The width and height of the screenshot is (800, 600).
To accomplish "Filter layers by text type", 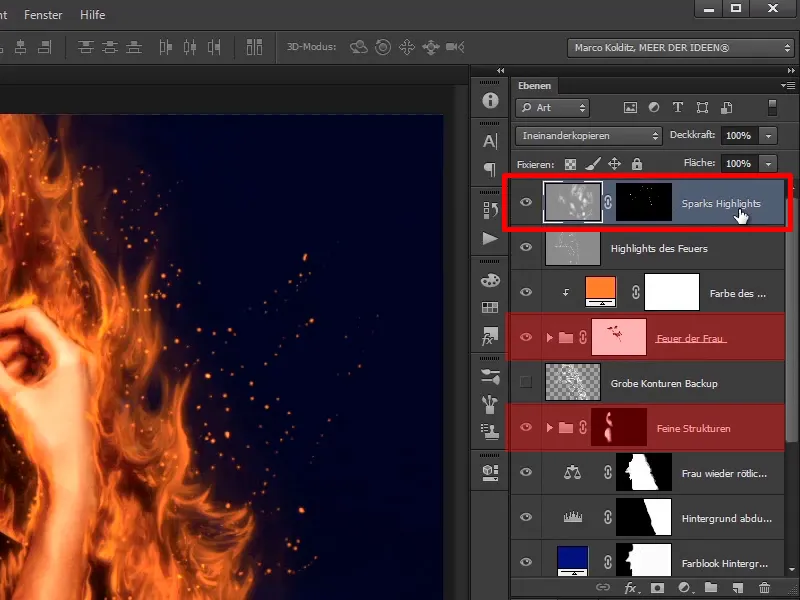I will point(678,107).
